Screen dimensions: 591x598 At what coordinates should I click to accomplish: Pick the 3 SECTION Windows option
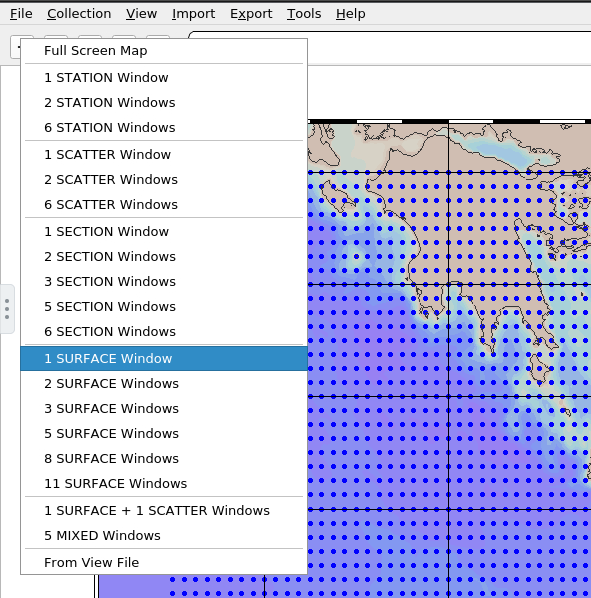click(x=164, y=282)
